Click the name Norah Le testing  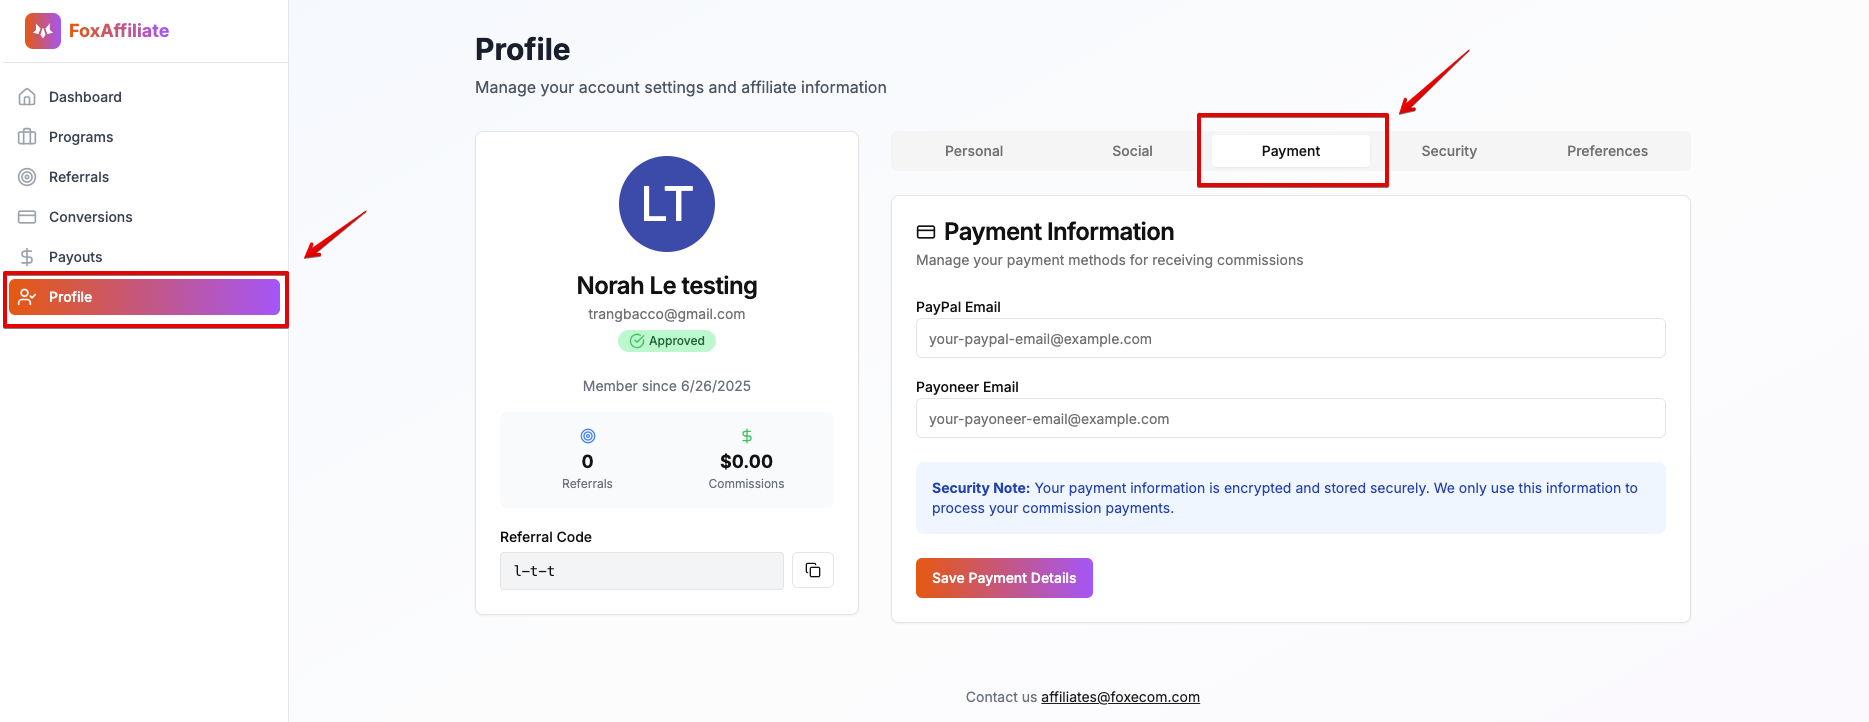pos(667,286)
